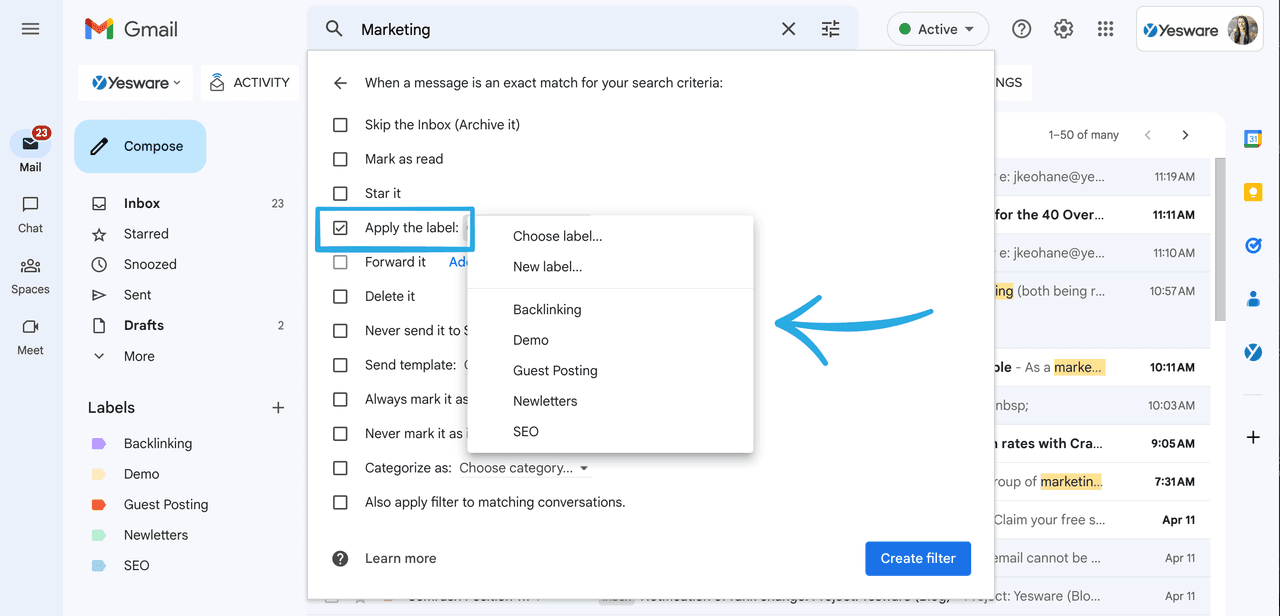The image size is (1280, 616).
Task: Uncheck the 'Apply the label' checkbox
Action: click(340, 227)
